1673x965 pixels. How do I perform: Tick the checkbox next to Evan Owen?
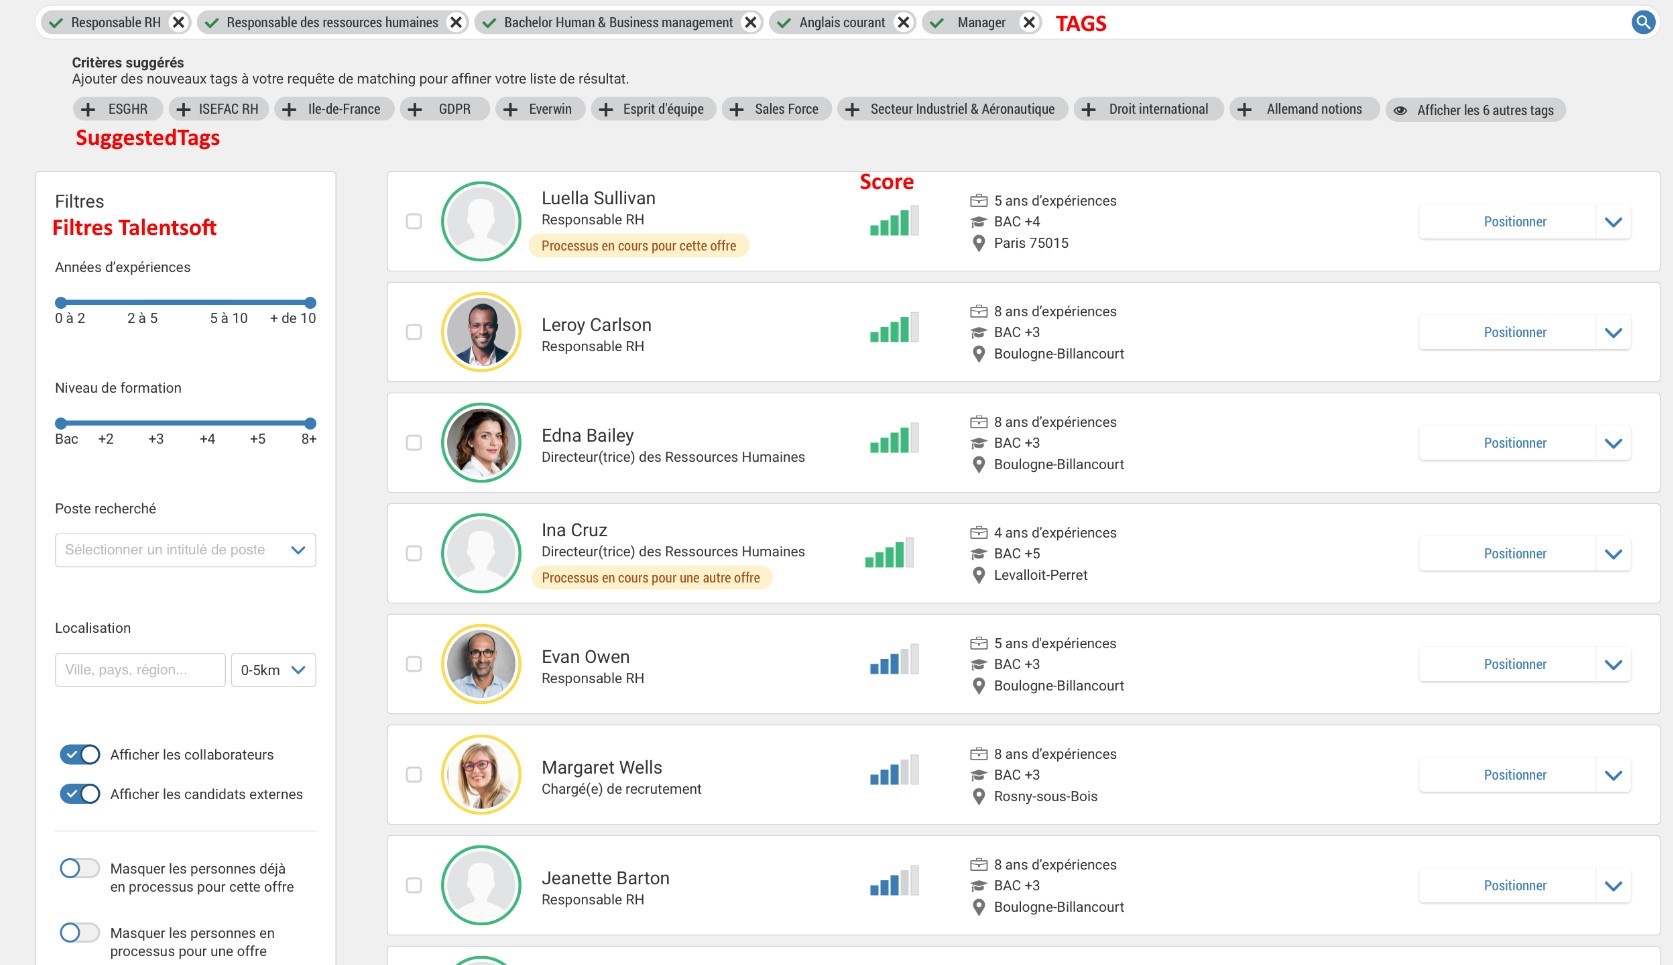(414, 664)
